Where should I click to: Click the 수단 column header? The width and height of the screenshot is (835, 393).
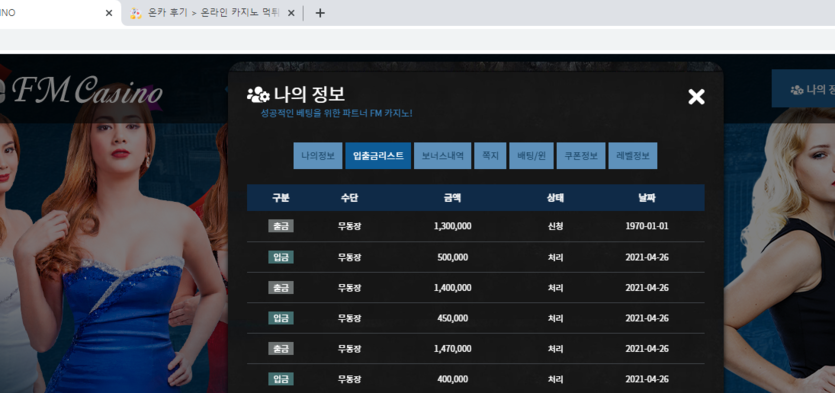click(x=349, y=198)
